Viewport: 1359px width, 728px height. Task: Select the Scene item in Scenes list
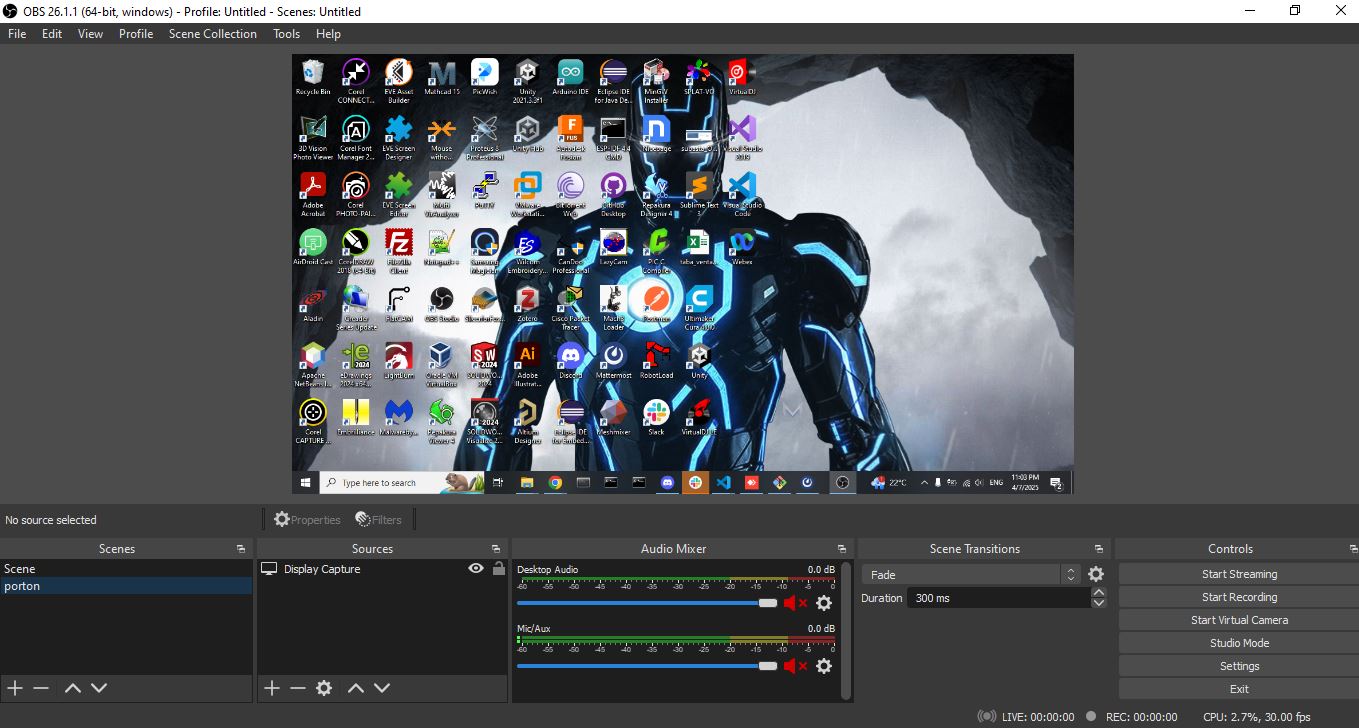click(x=20, y=569)
